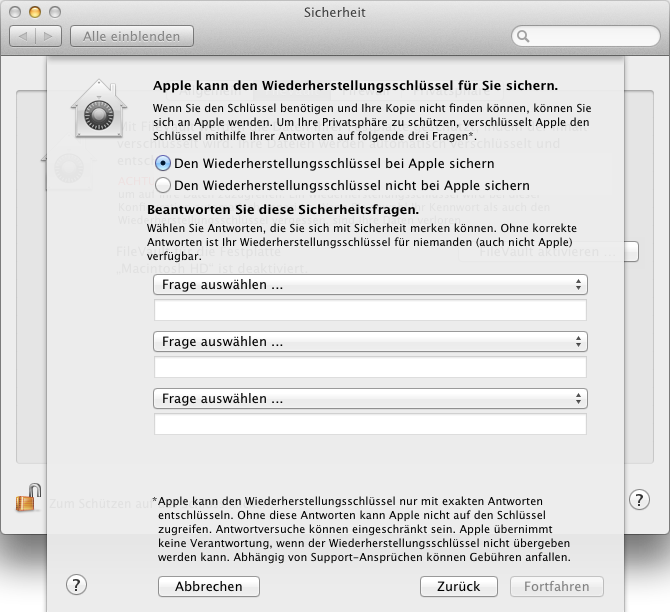Go back with the toolbar left arrow
This screenshot has height=612, width=670.
pyautogui.click(x=23, y=36)
